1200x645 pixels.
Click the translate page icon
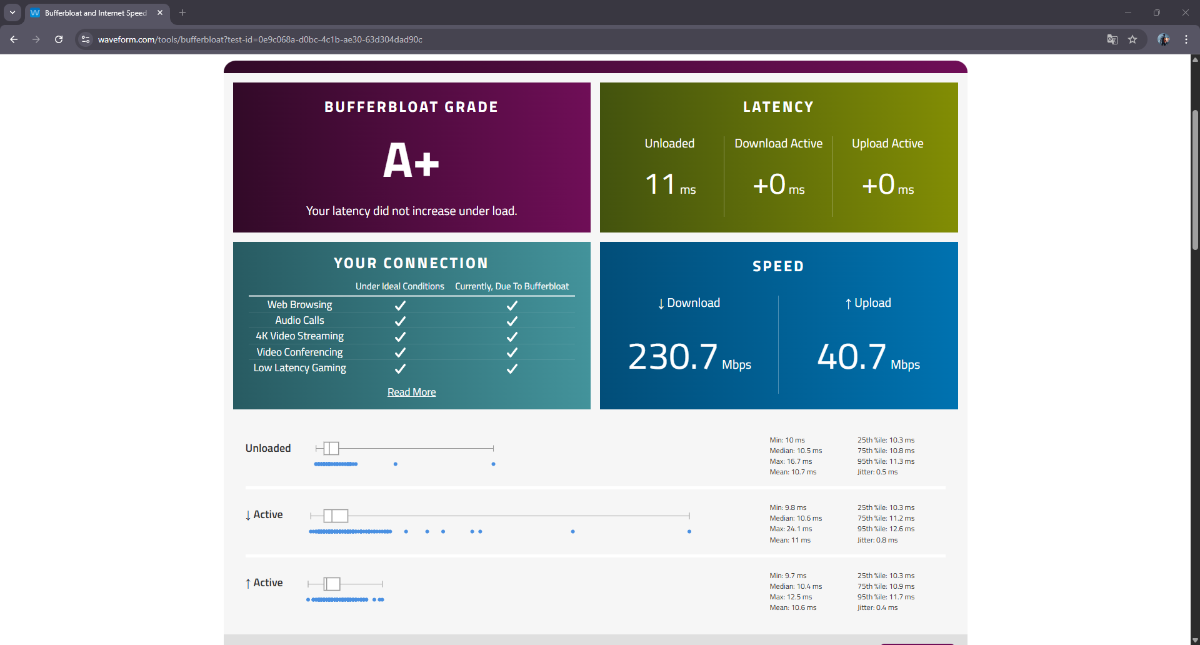point(1111,39)
